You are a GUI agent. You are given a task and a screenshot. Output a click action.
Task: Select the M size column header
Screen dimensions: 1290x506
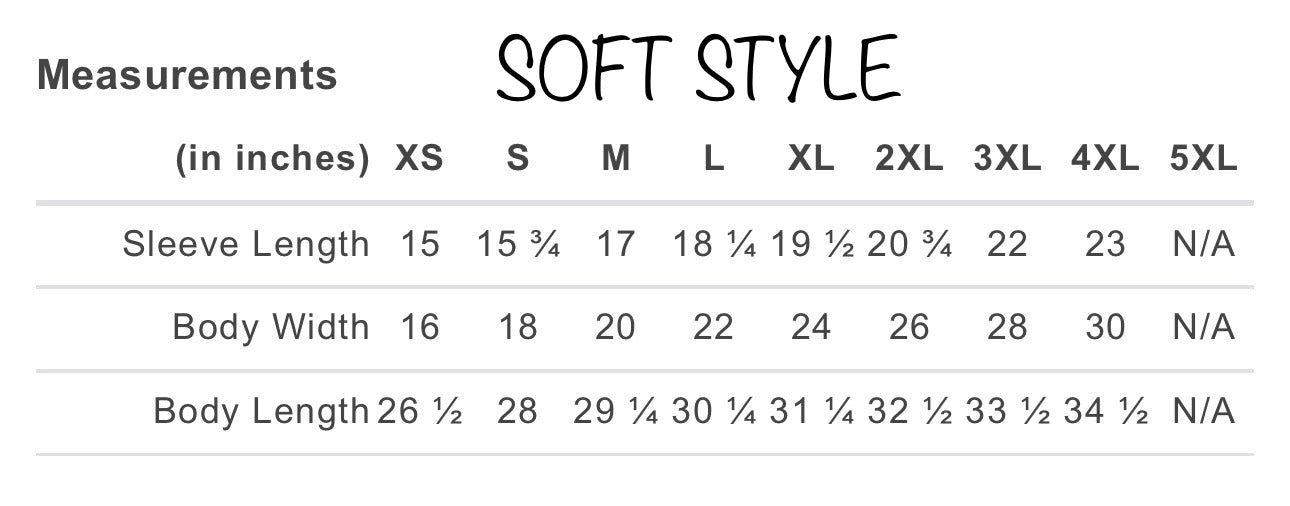pos(615,158)
